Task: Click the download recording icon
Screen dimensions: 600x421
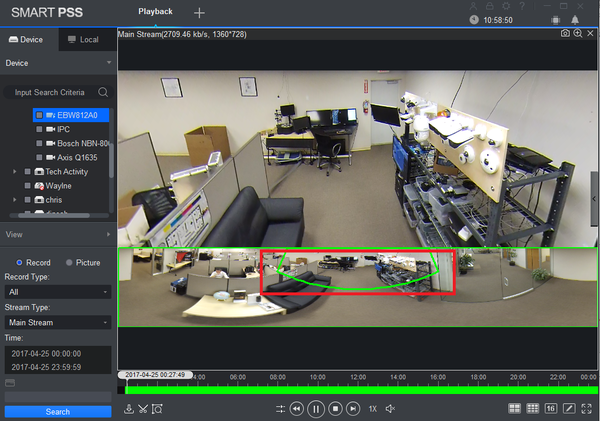Action: click(x=129, y=409)
